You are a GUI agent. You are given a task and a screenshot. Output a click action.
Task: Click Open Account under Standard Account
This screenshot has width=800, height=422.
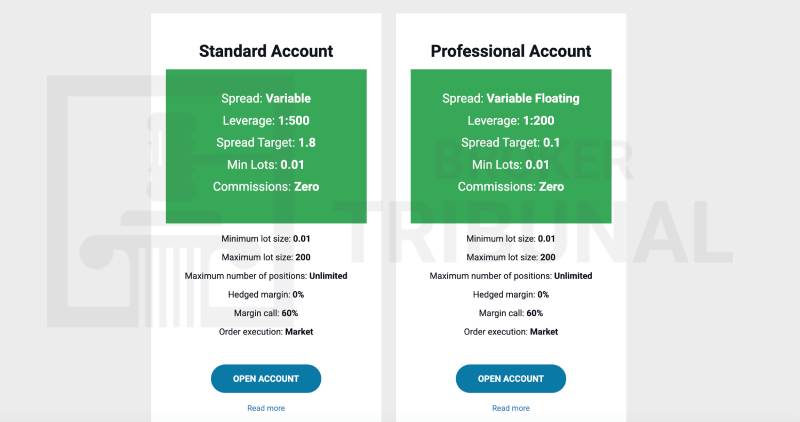point(266,379)
